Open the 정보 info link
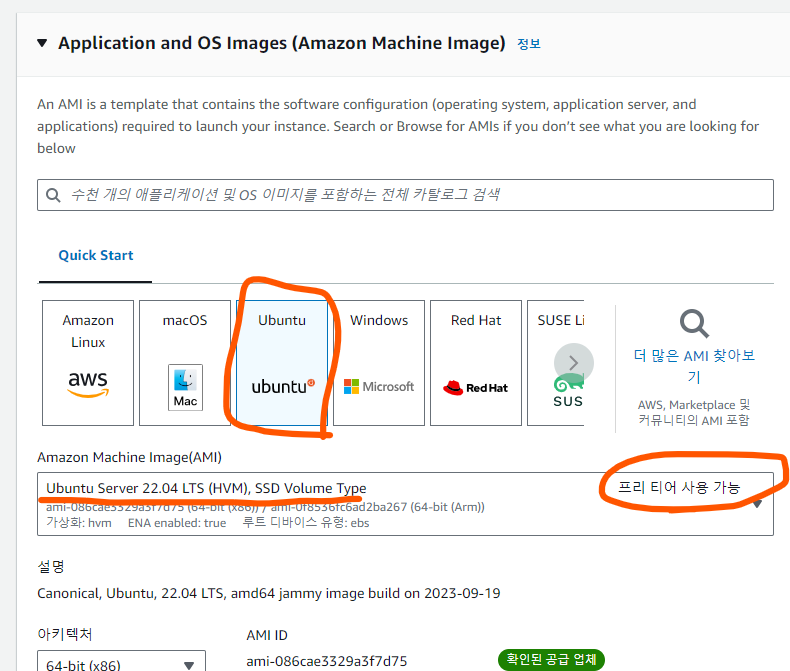Viewport: 790px width, 671px height. [x=529, y=44]
